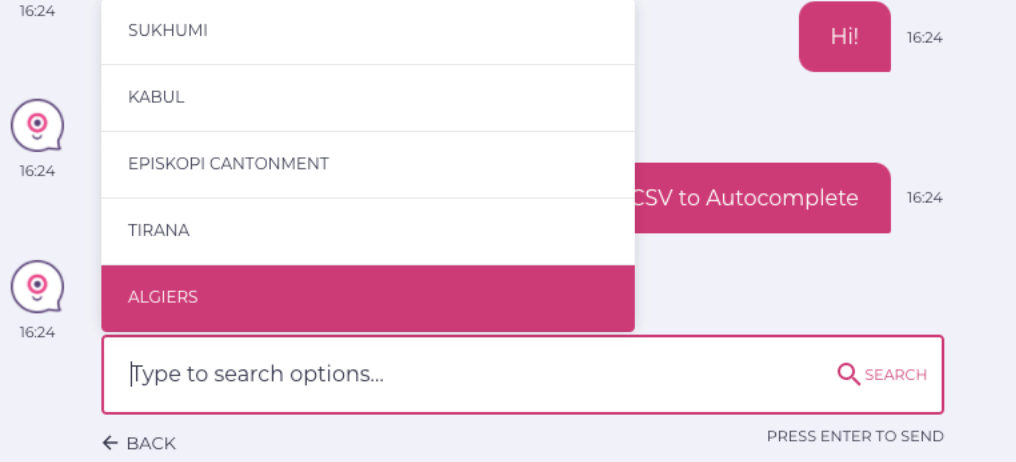Image resolution: width=1016 pixels, height=462 pixels.
Task: Select SUKHUMI from the autocomplete list
Action: (x=368, y=31)
